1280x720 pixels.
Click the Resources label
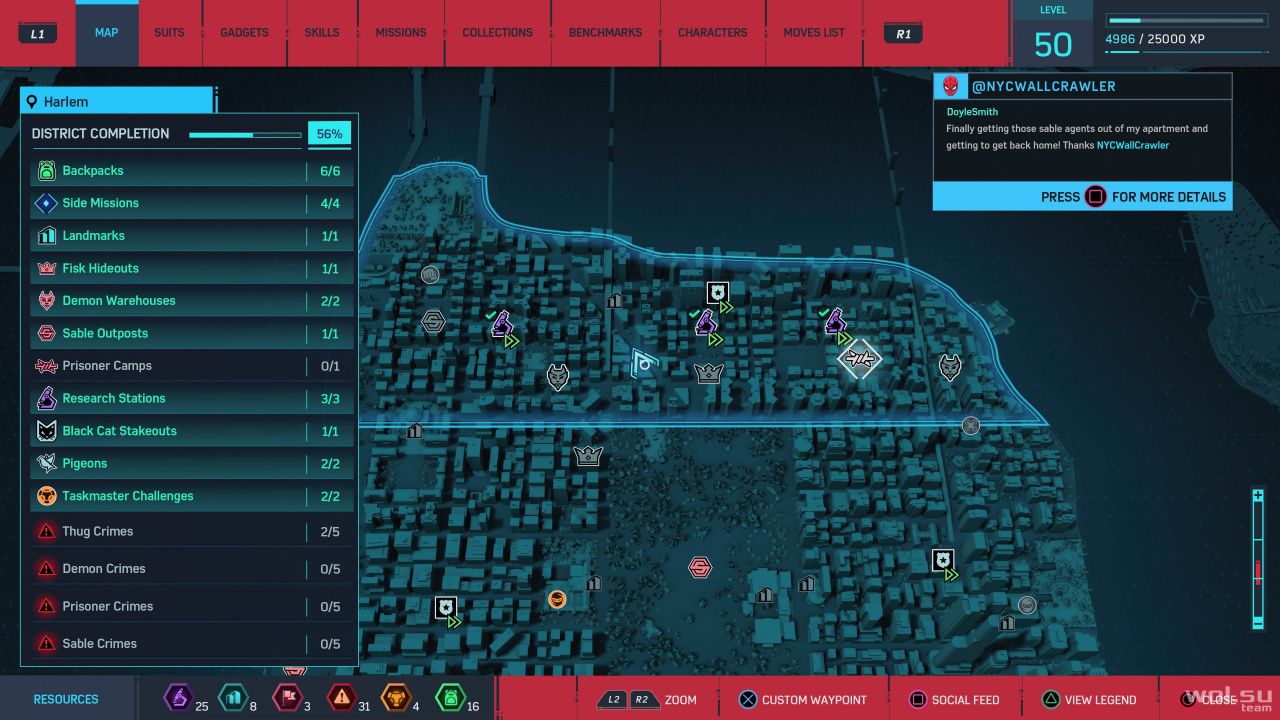pyautogui.click(x=66, y=700)
